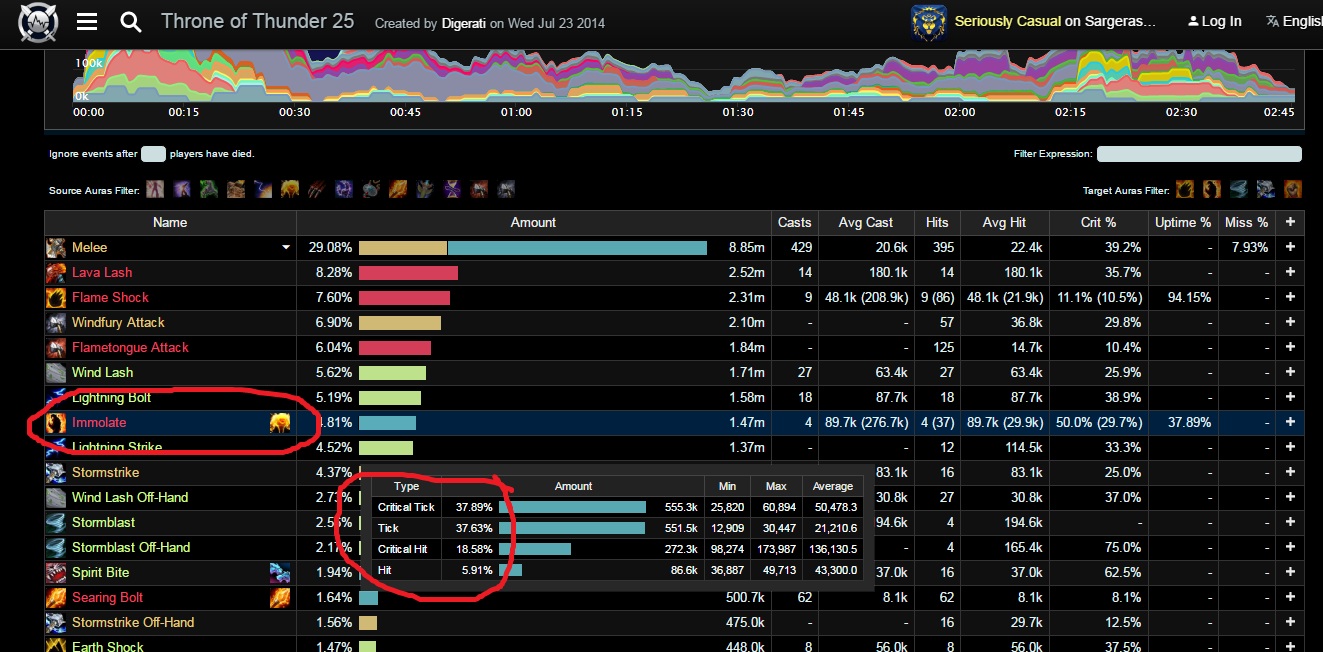1323x652 pixels.
Task: Open the hamburger navigation menu
Action: tap(87, 21)
